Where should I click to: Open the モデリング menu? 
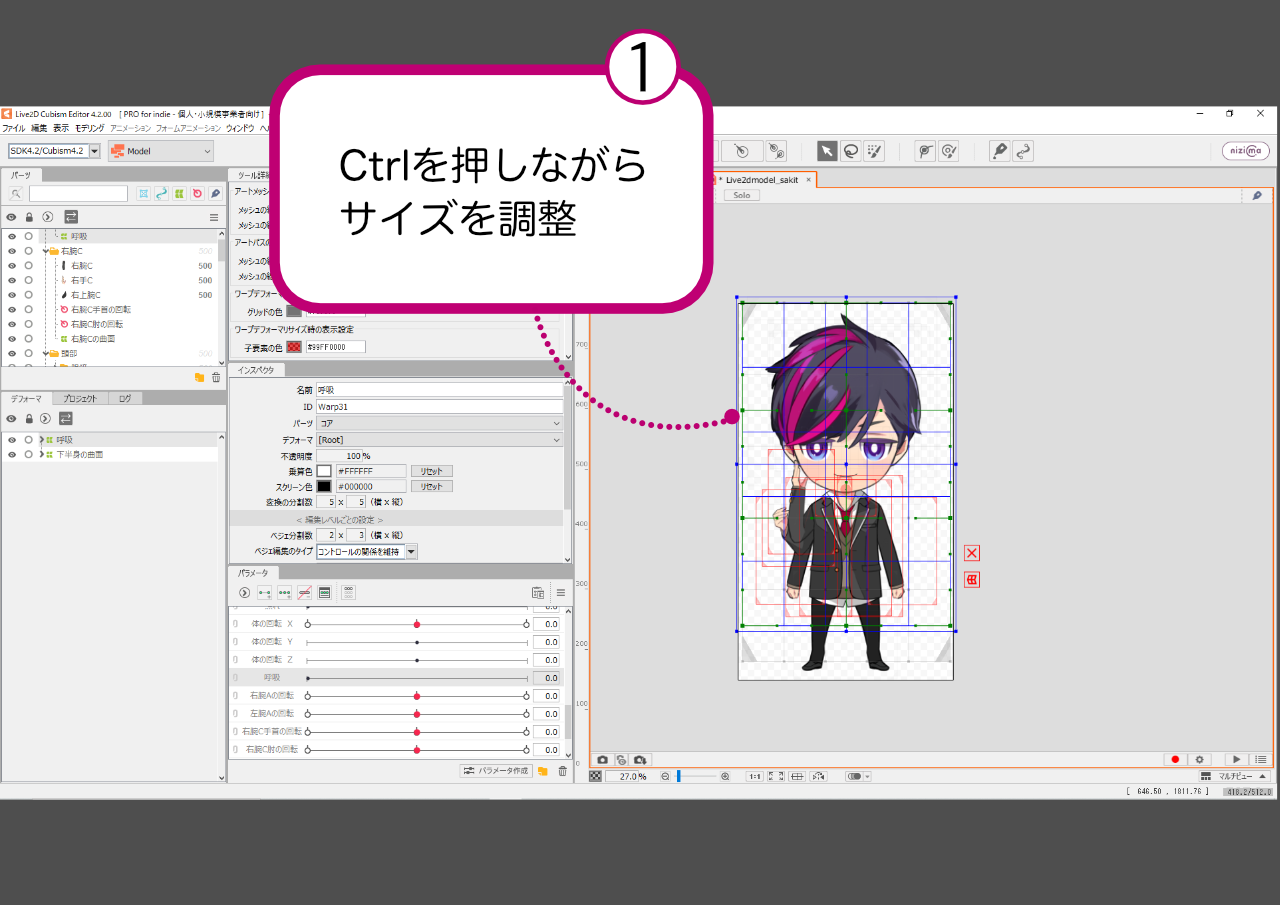coord(89,128)
